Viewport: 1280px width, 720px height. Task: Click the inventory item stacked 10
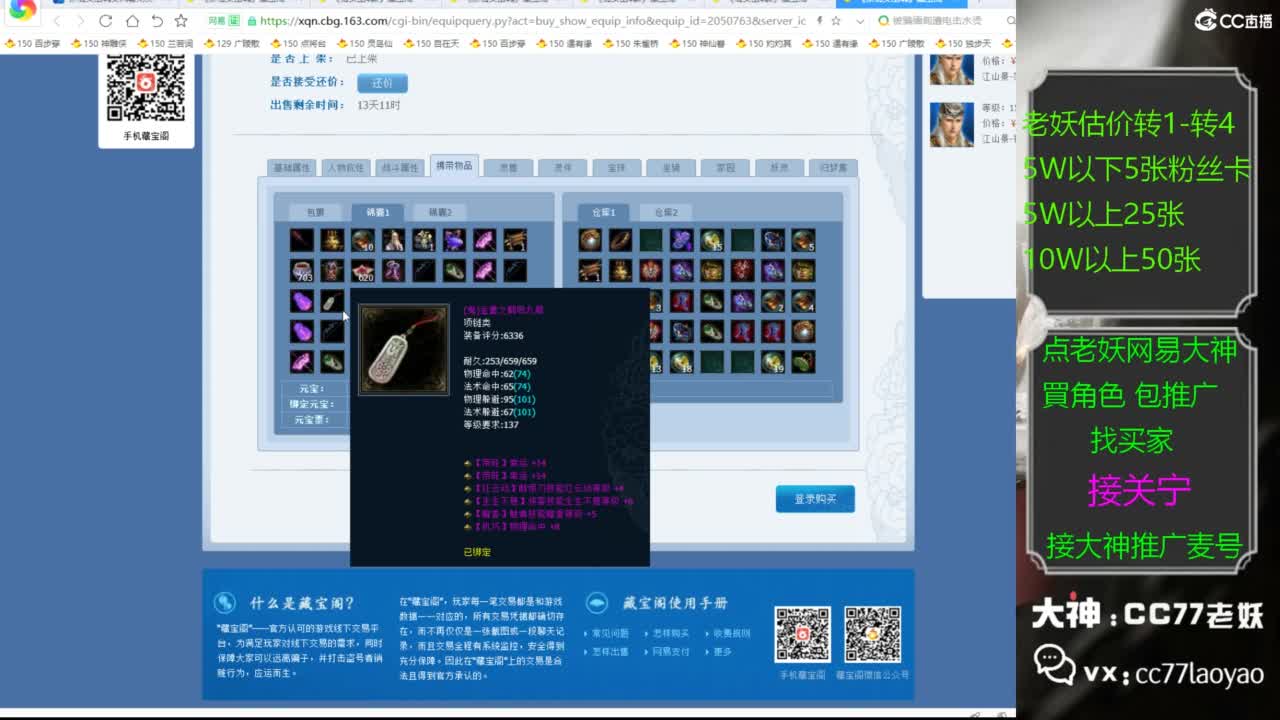(x=363, y=240)
